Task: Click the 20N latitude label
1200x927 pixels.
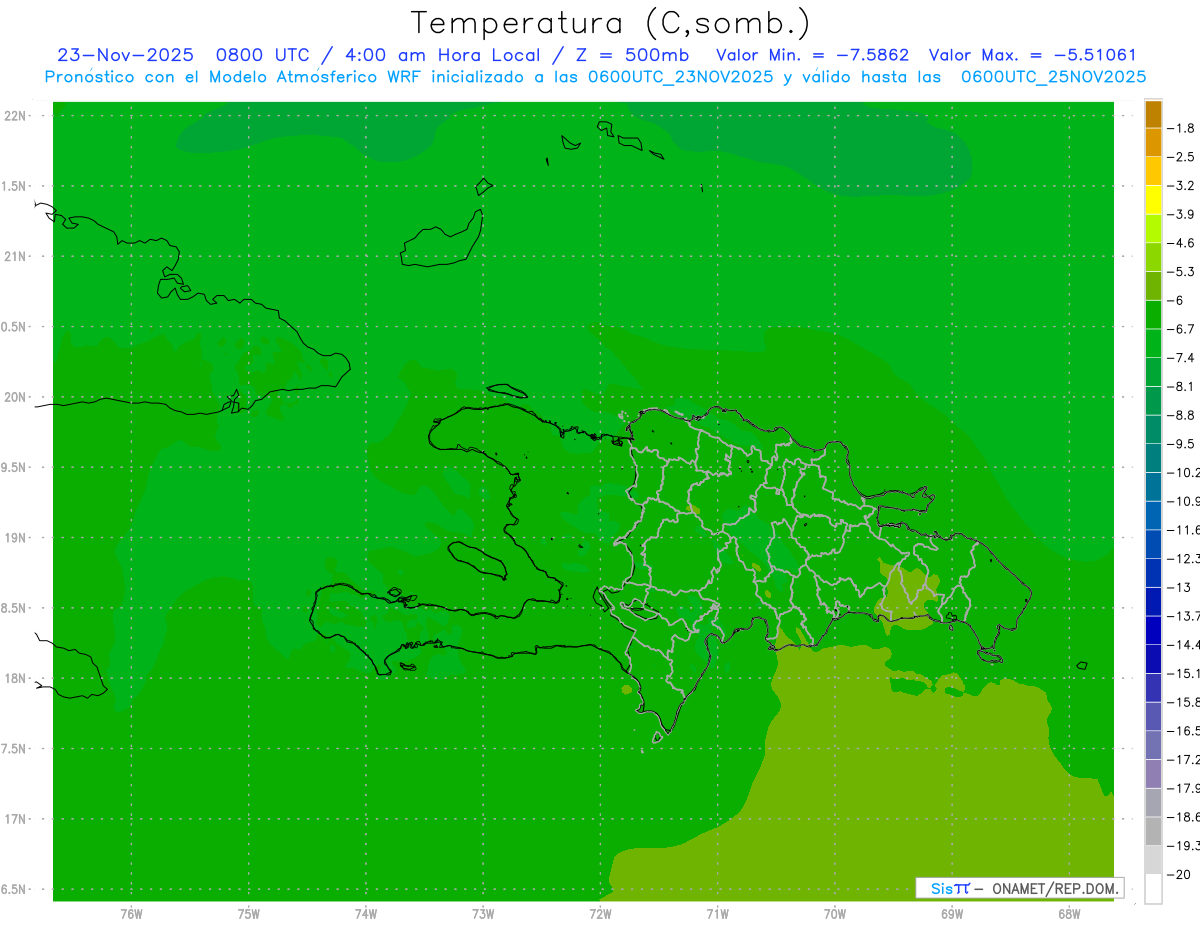Action: (x=15, y=397)
